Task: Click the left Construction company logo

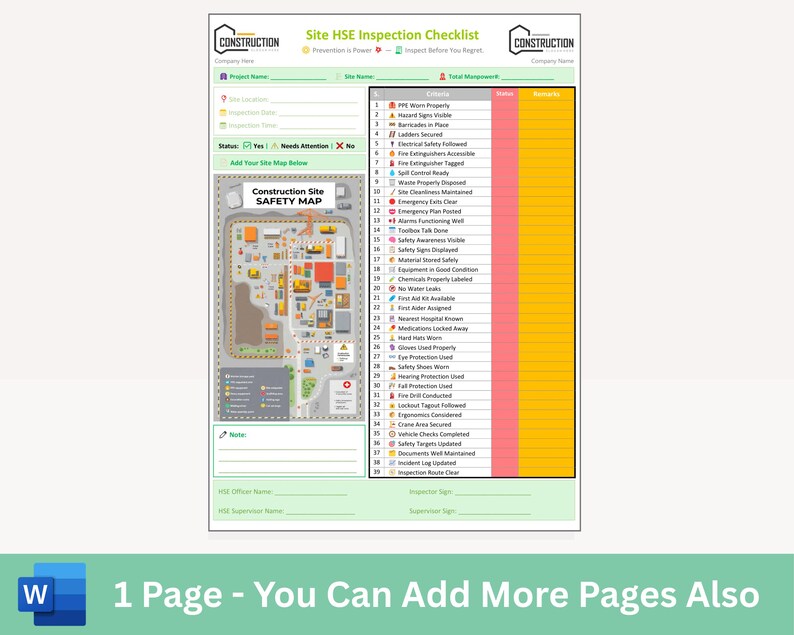Action: coord(247,40)
